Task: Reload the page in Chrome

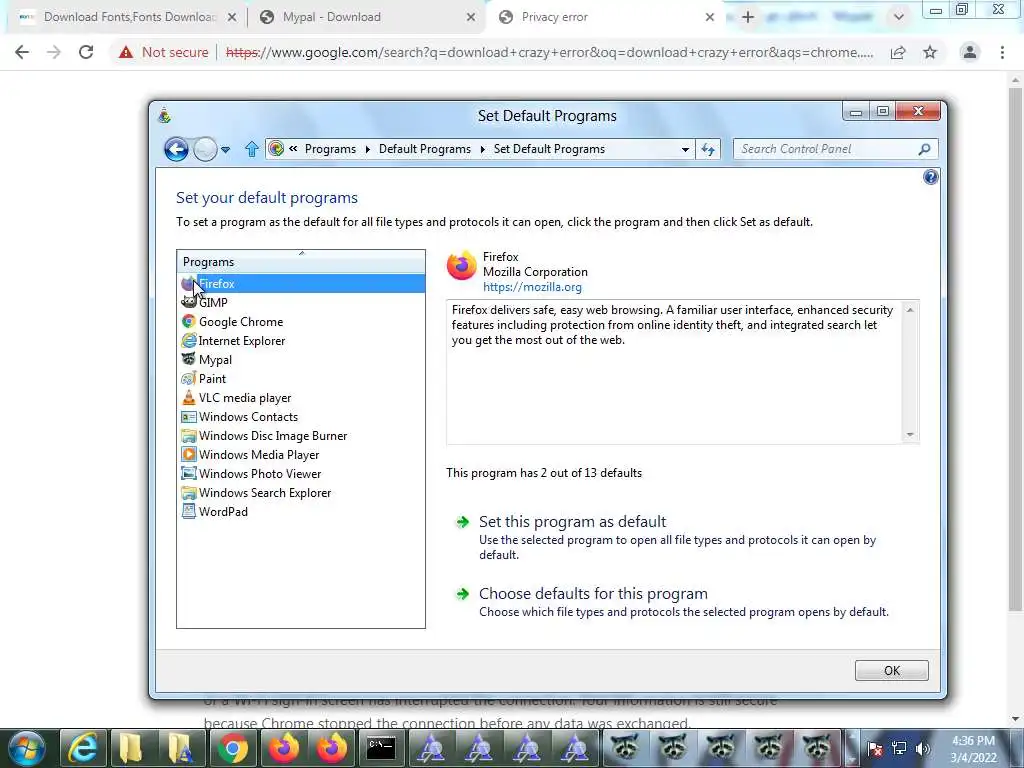Action: point(86,52)
